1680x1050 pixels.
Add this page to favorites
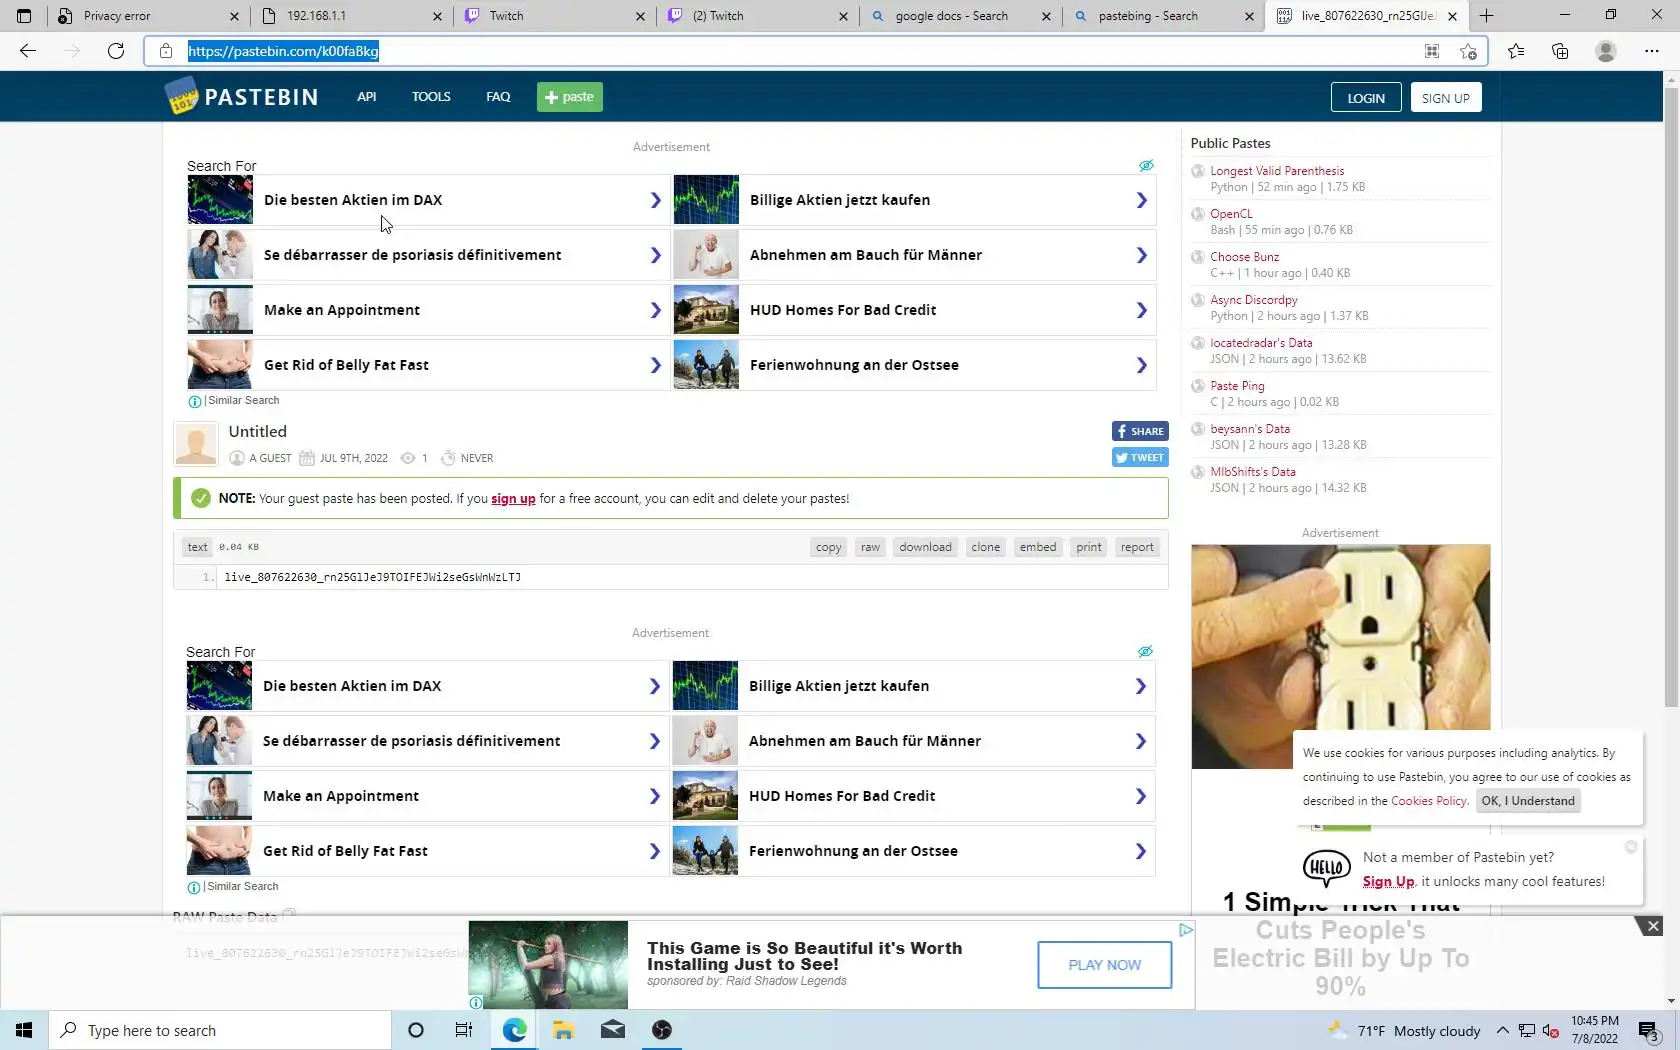pyautogui.click(x=1468, y=51)
